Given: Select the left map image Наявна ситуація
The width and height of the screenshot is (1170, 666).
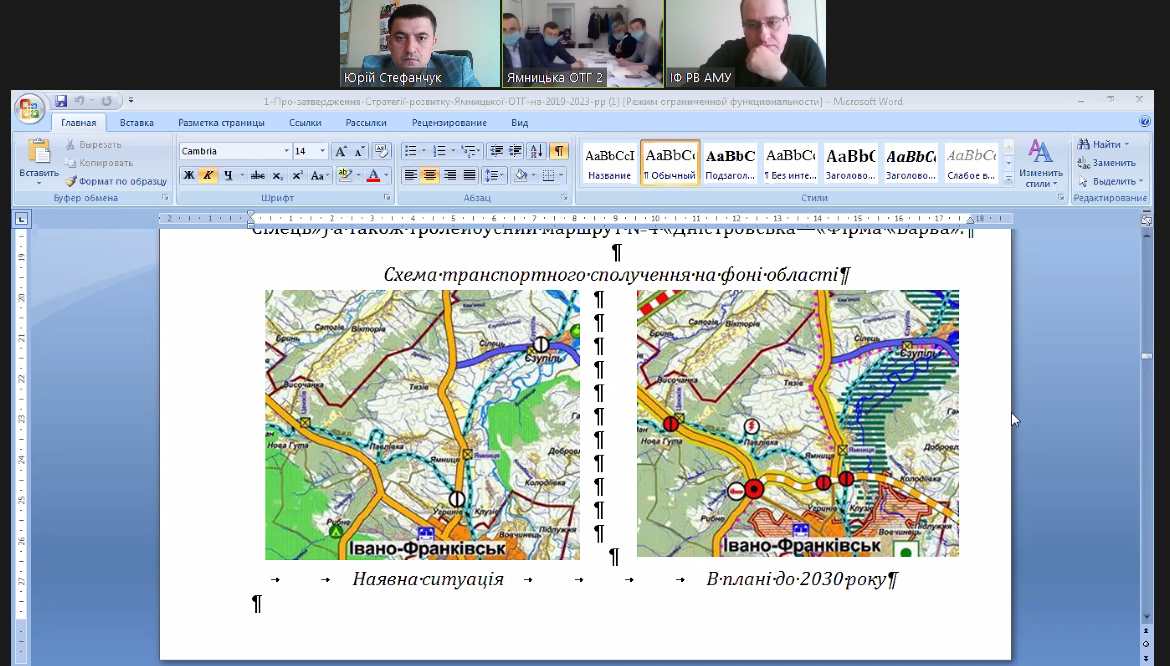Looking at the screenshot, I should coord(421,424).
